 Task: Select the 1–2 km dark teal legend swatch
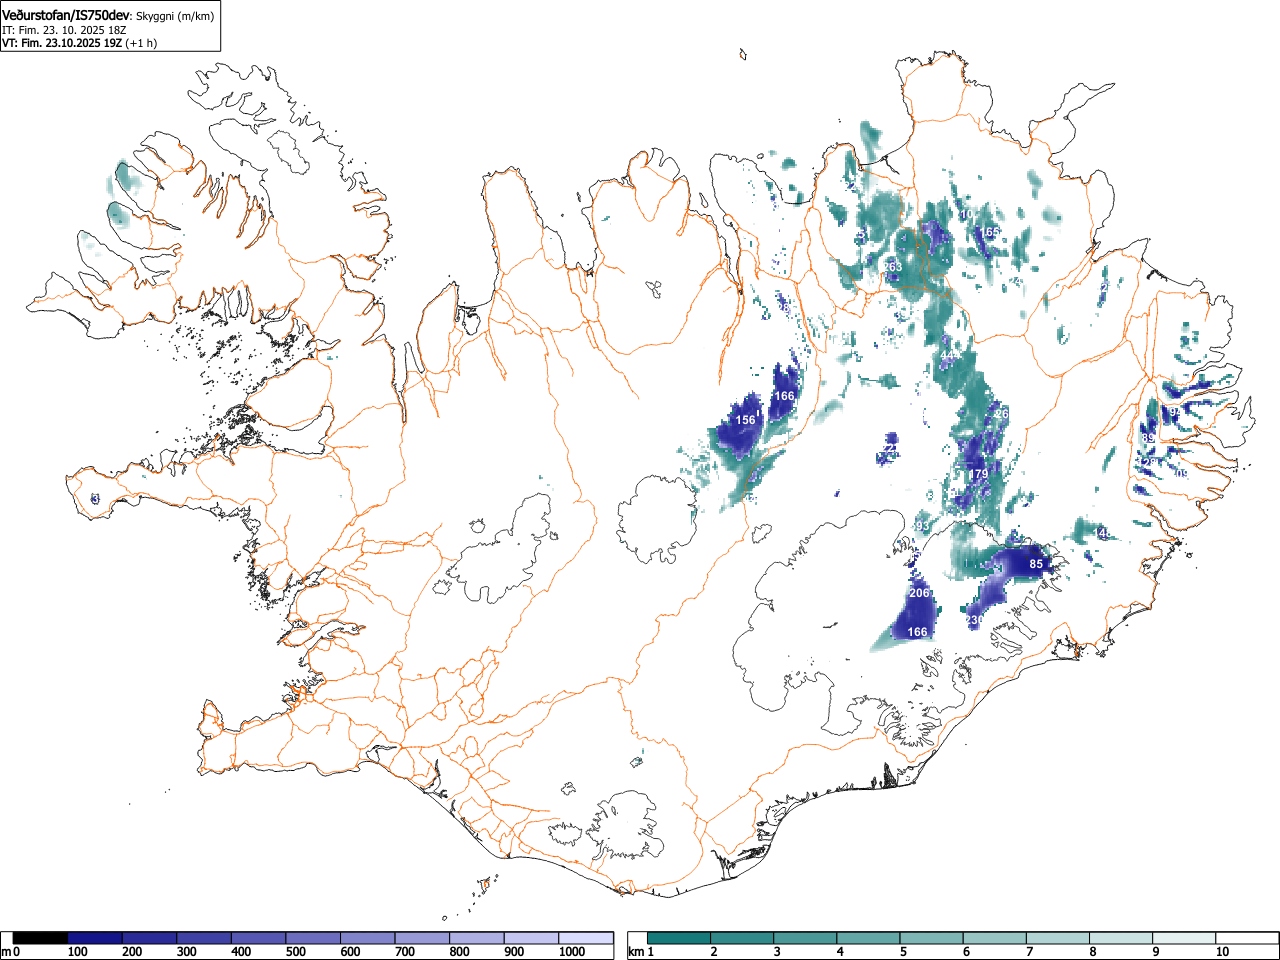coord(679,938)
